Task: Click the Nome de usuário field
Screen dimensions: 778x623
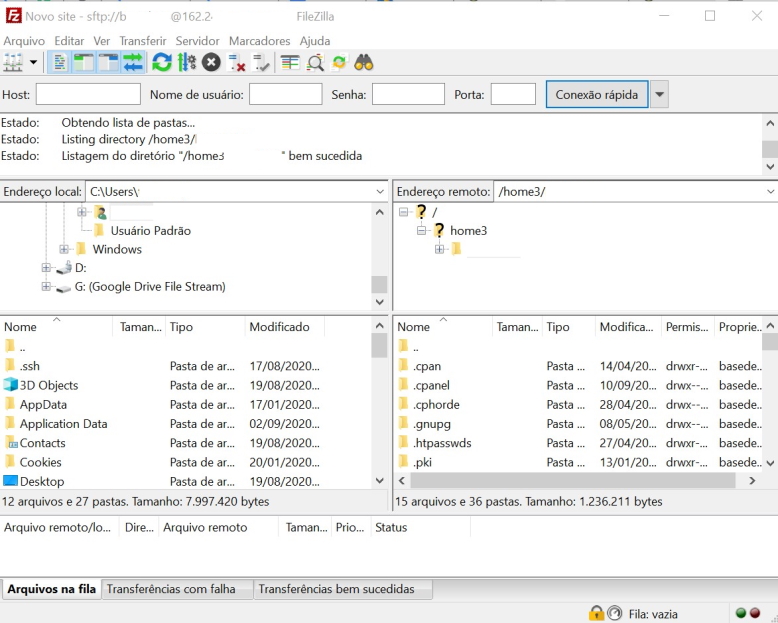Action: (x=285, y=94)
